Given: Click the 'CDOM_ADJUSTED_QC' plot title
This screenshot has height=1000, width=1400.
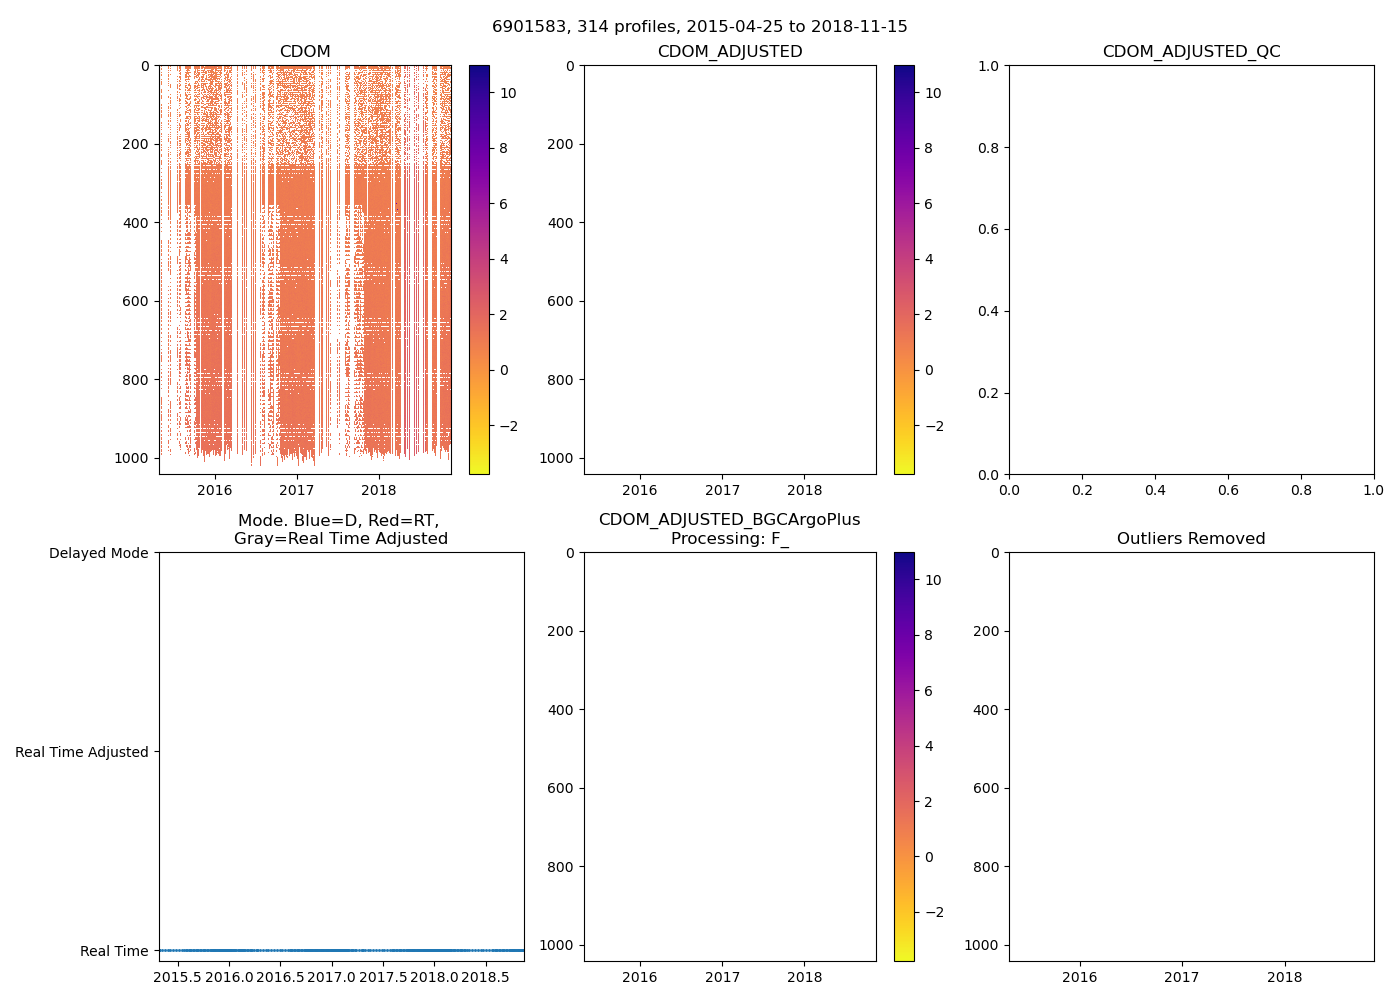Looking at the screenshot, I should pyautogui.click(x=1191, y=52).
